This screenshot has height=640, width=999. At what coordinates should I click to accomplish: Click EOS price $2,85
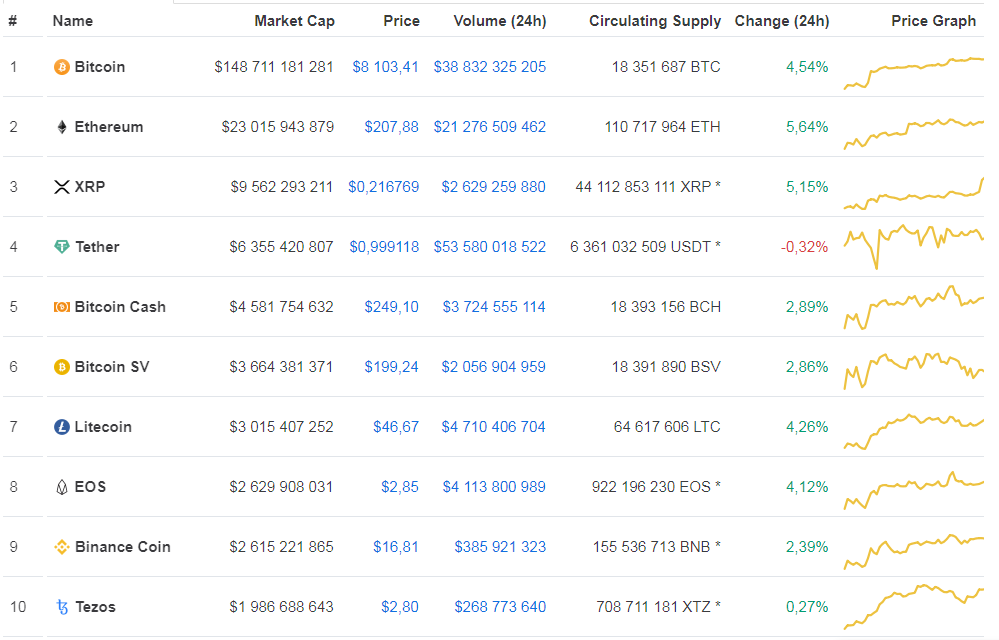click(x=400, y=487)
